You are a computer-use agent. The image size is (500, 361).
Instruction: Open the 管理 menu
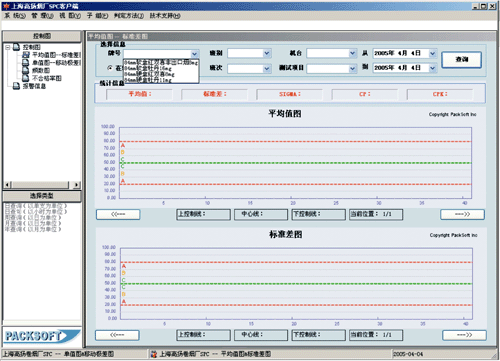(x=42, y=16)
